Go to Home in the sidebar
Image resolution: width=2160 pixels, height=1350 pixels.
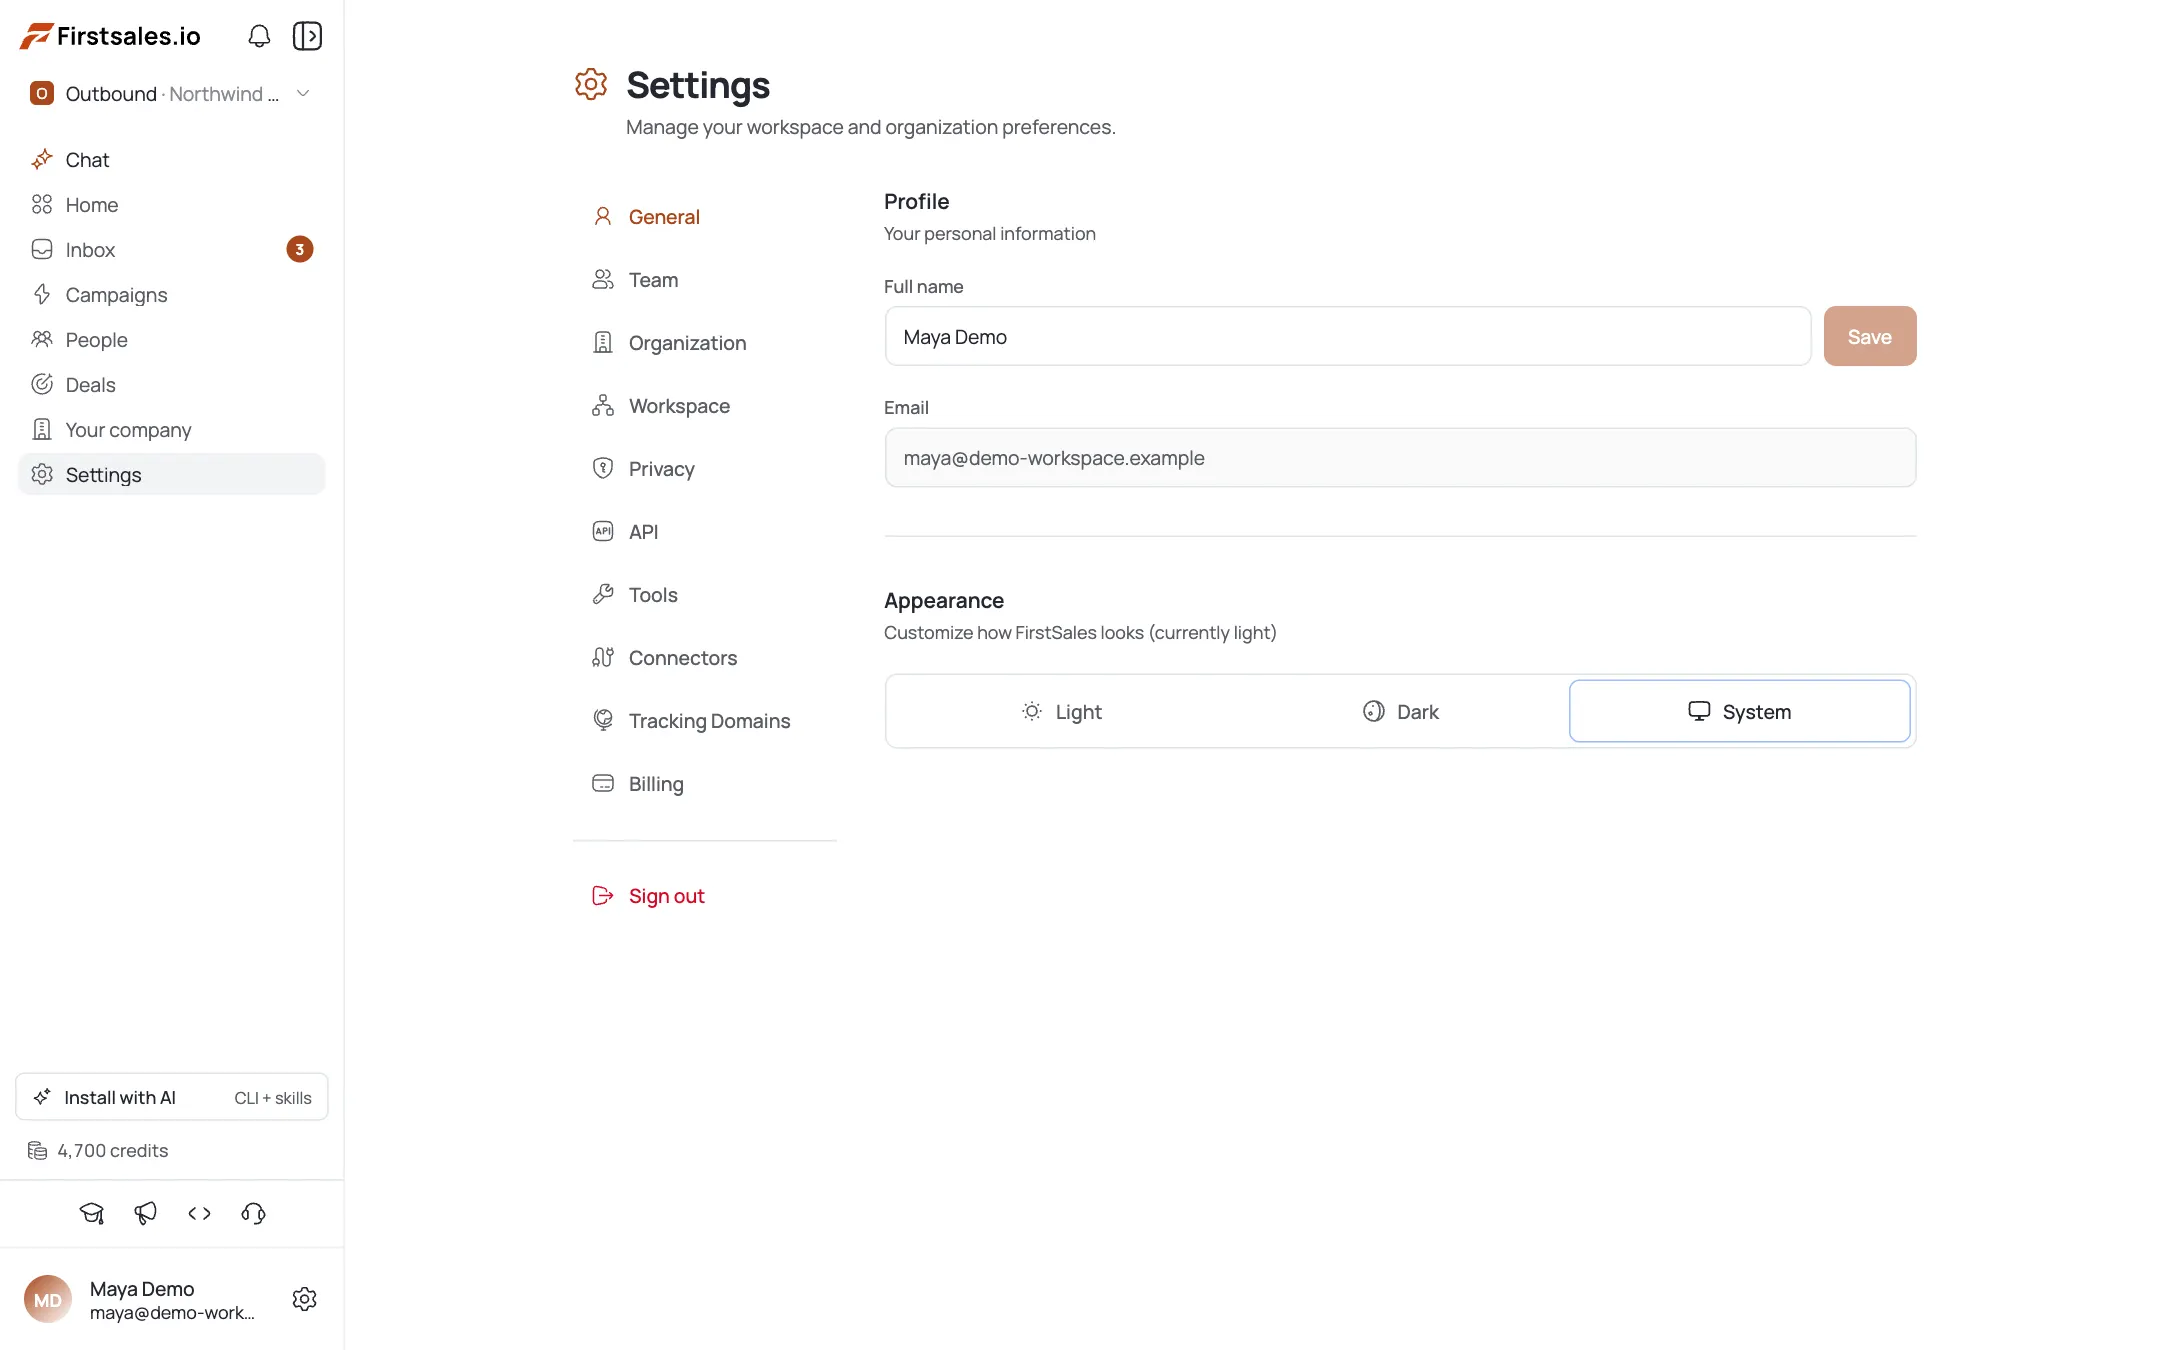172,205
